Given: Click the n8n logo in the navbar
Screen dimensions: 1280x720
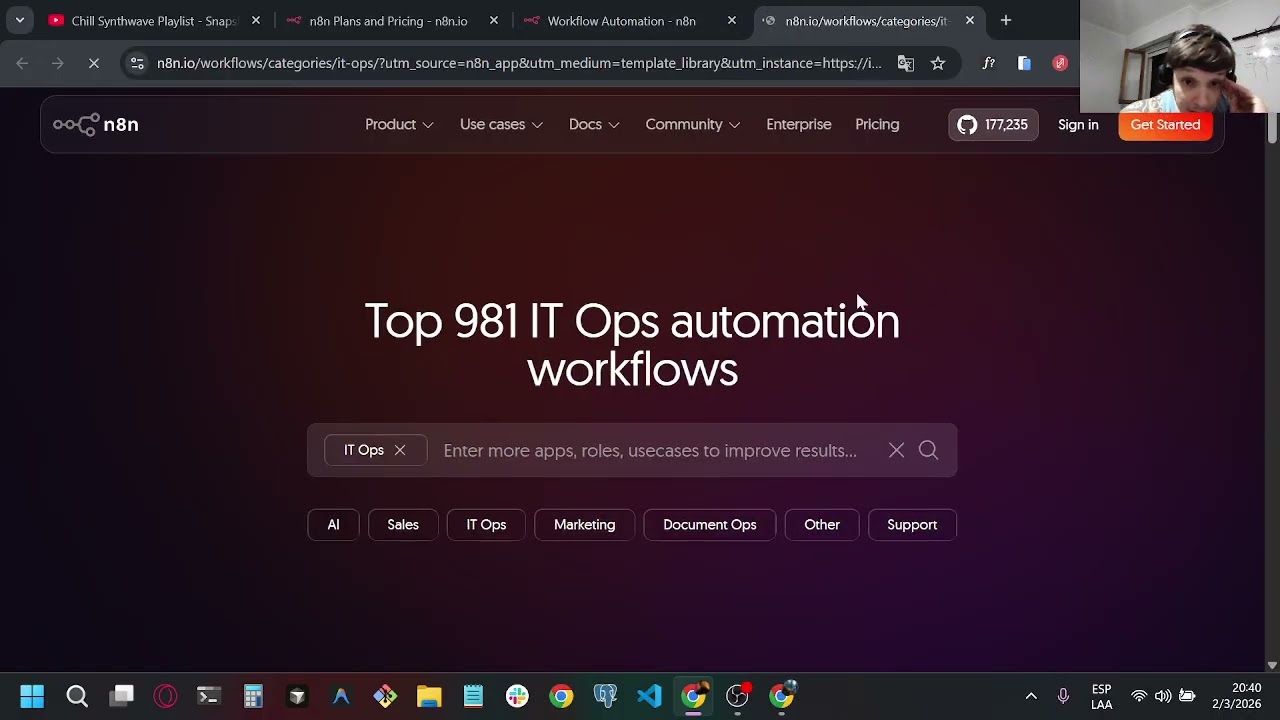Looking at the screenshot, I should pos(96,125).
